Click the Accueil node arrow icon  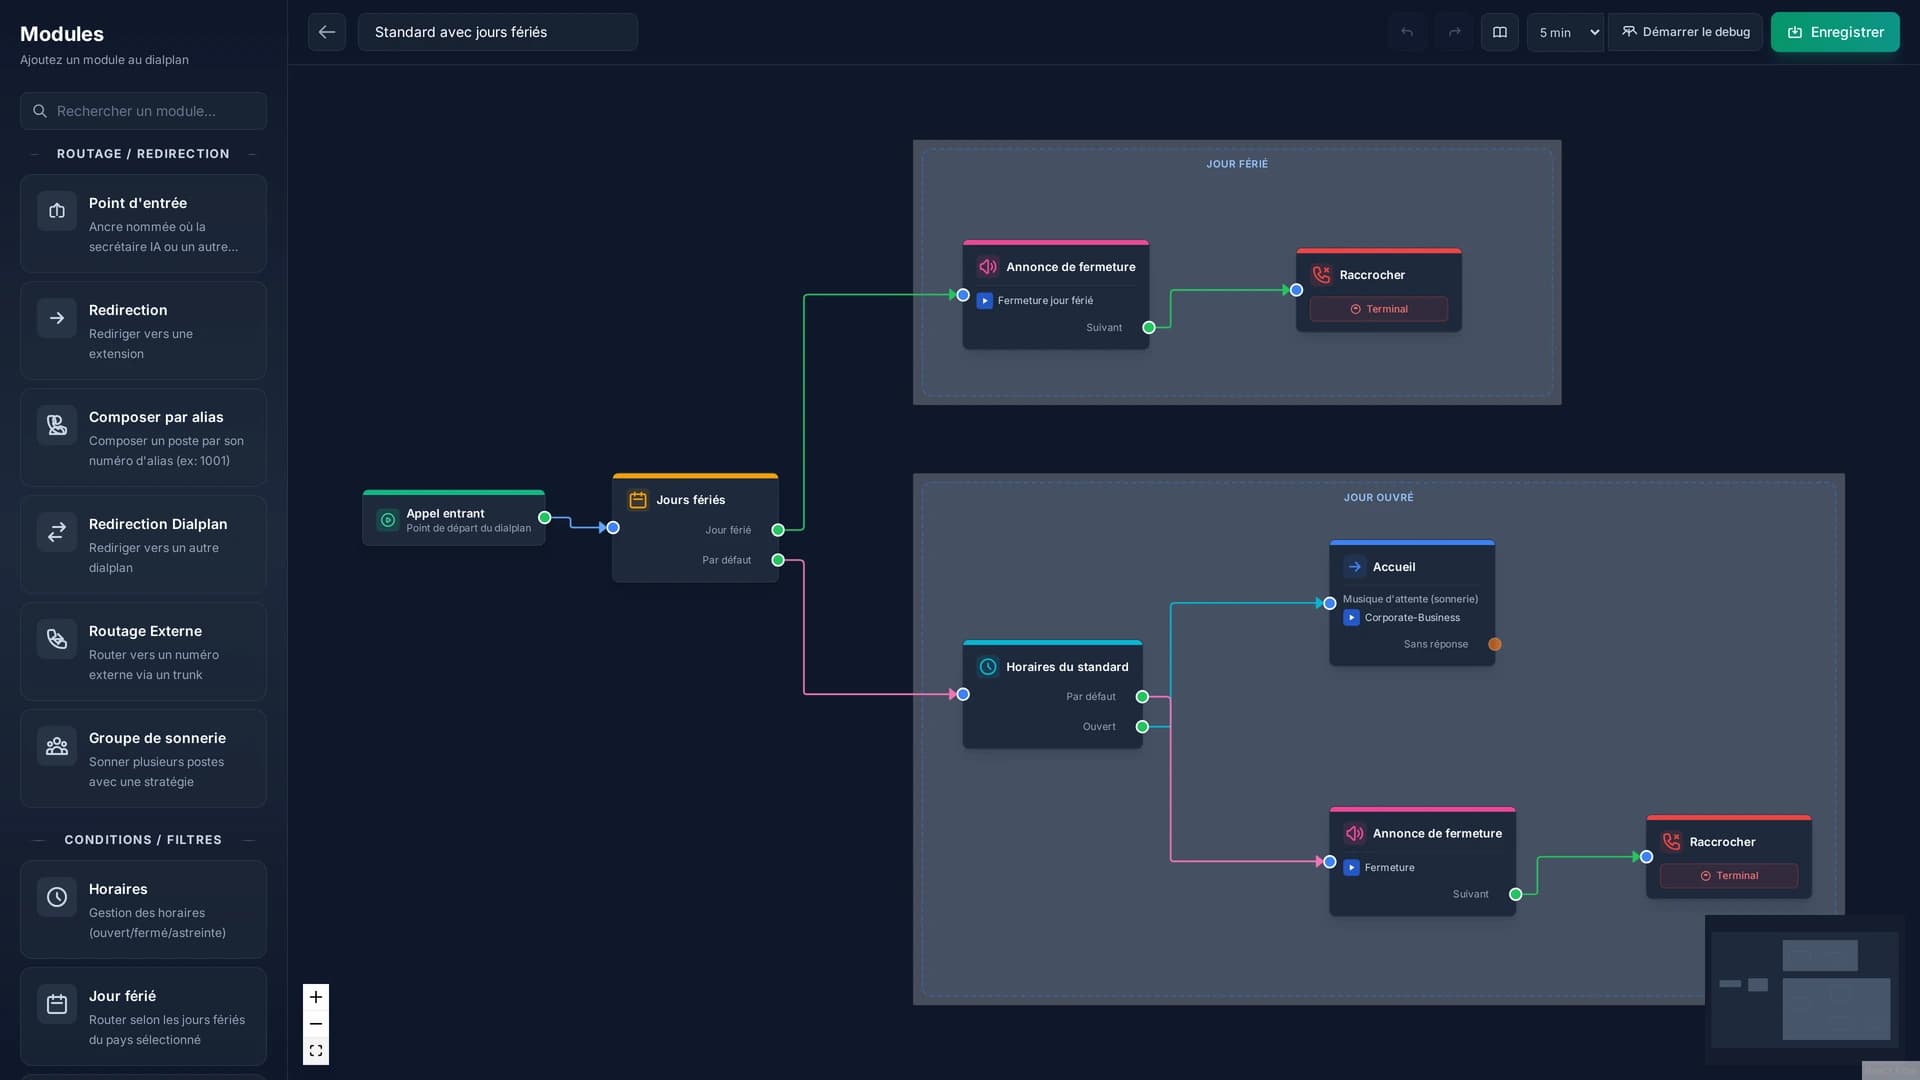pos(1355,567)
